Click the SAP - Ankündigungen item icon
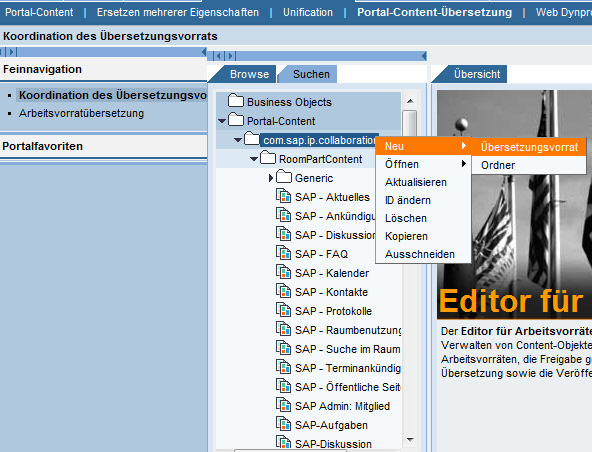Image resolution: width=592 pixels, height=452 pixels. pyautogui.click(x=284, y=215)
